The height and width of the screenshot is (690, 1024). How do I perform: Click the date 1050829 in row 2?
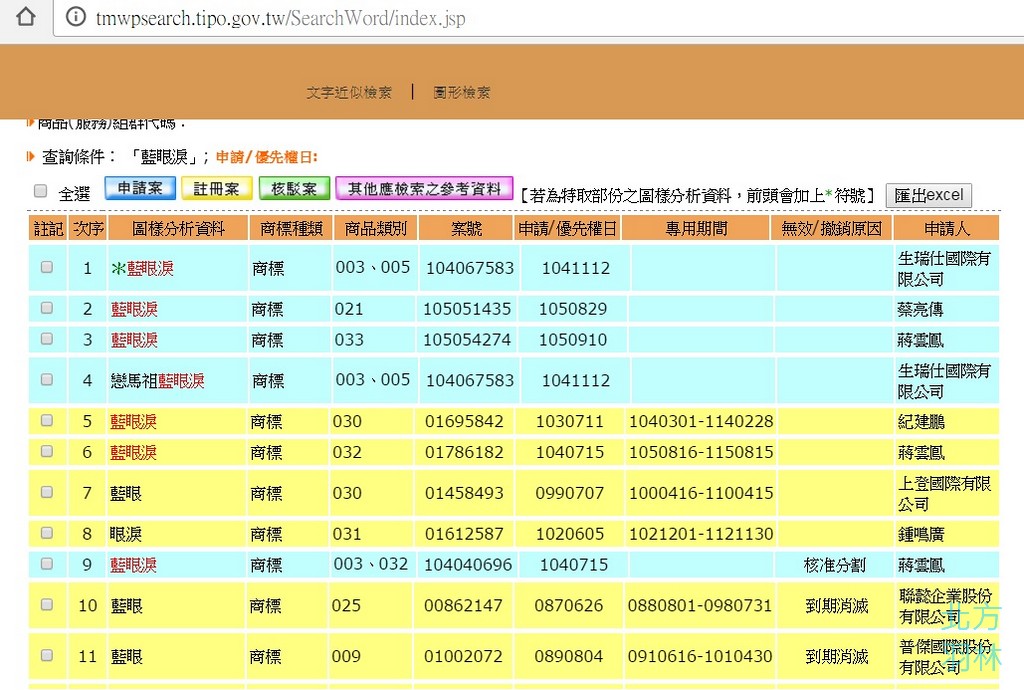573,309
